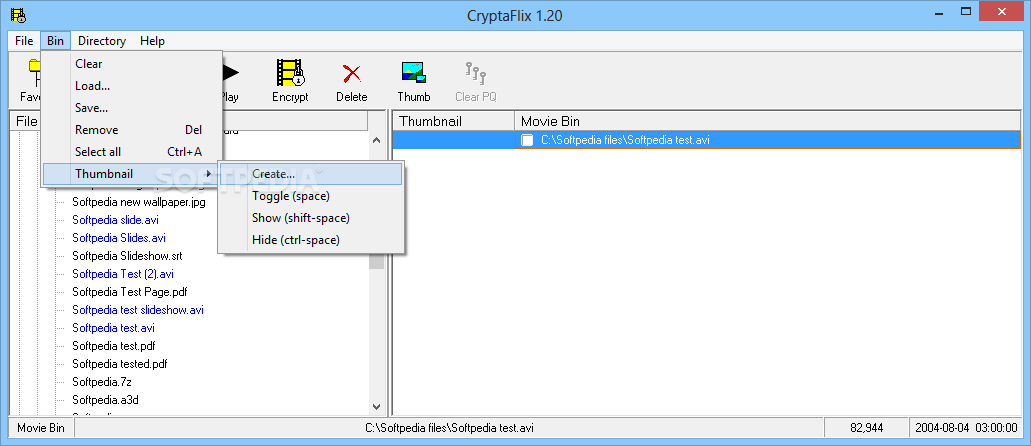Click status bar file size 82,944
Image resolution: width=1031 pixels, height=446 pixels.
pos(866,428)
